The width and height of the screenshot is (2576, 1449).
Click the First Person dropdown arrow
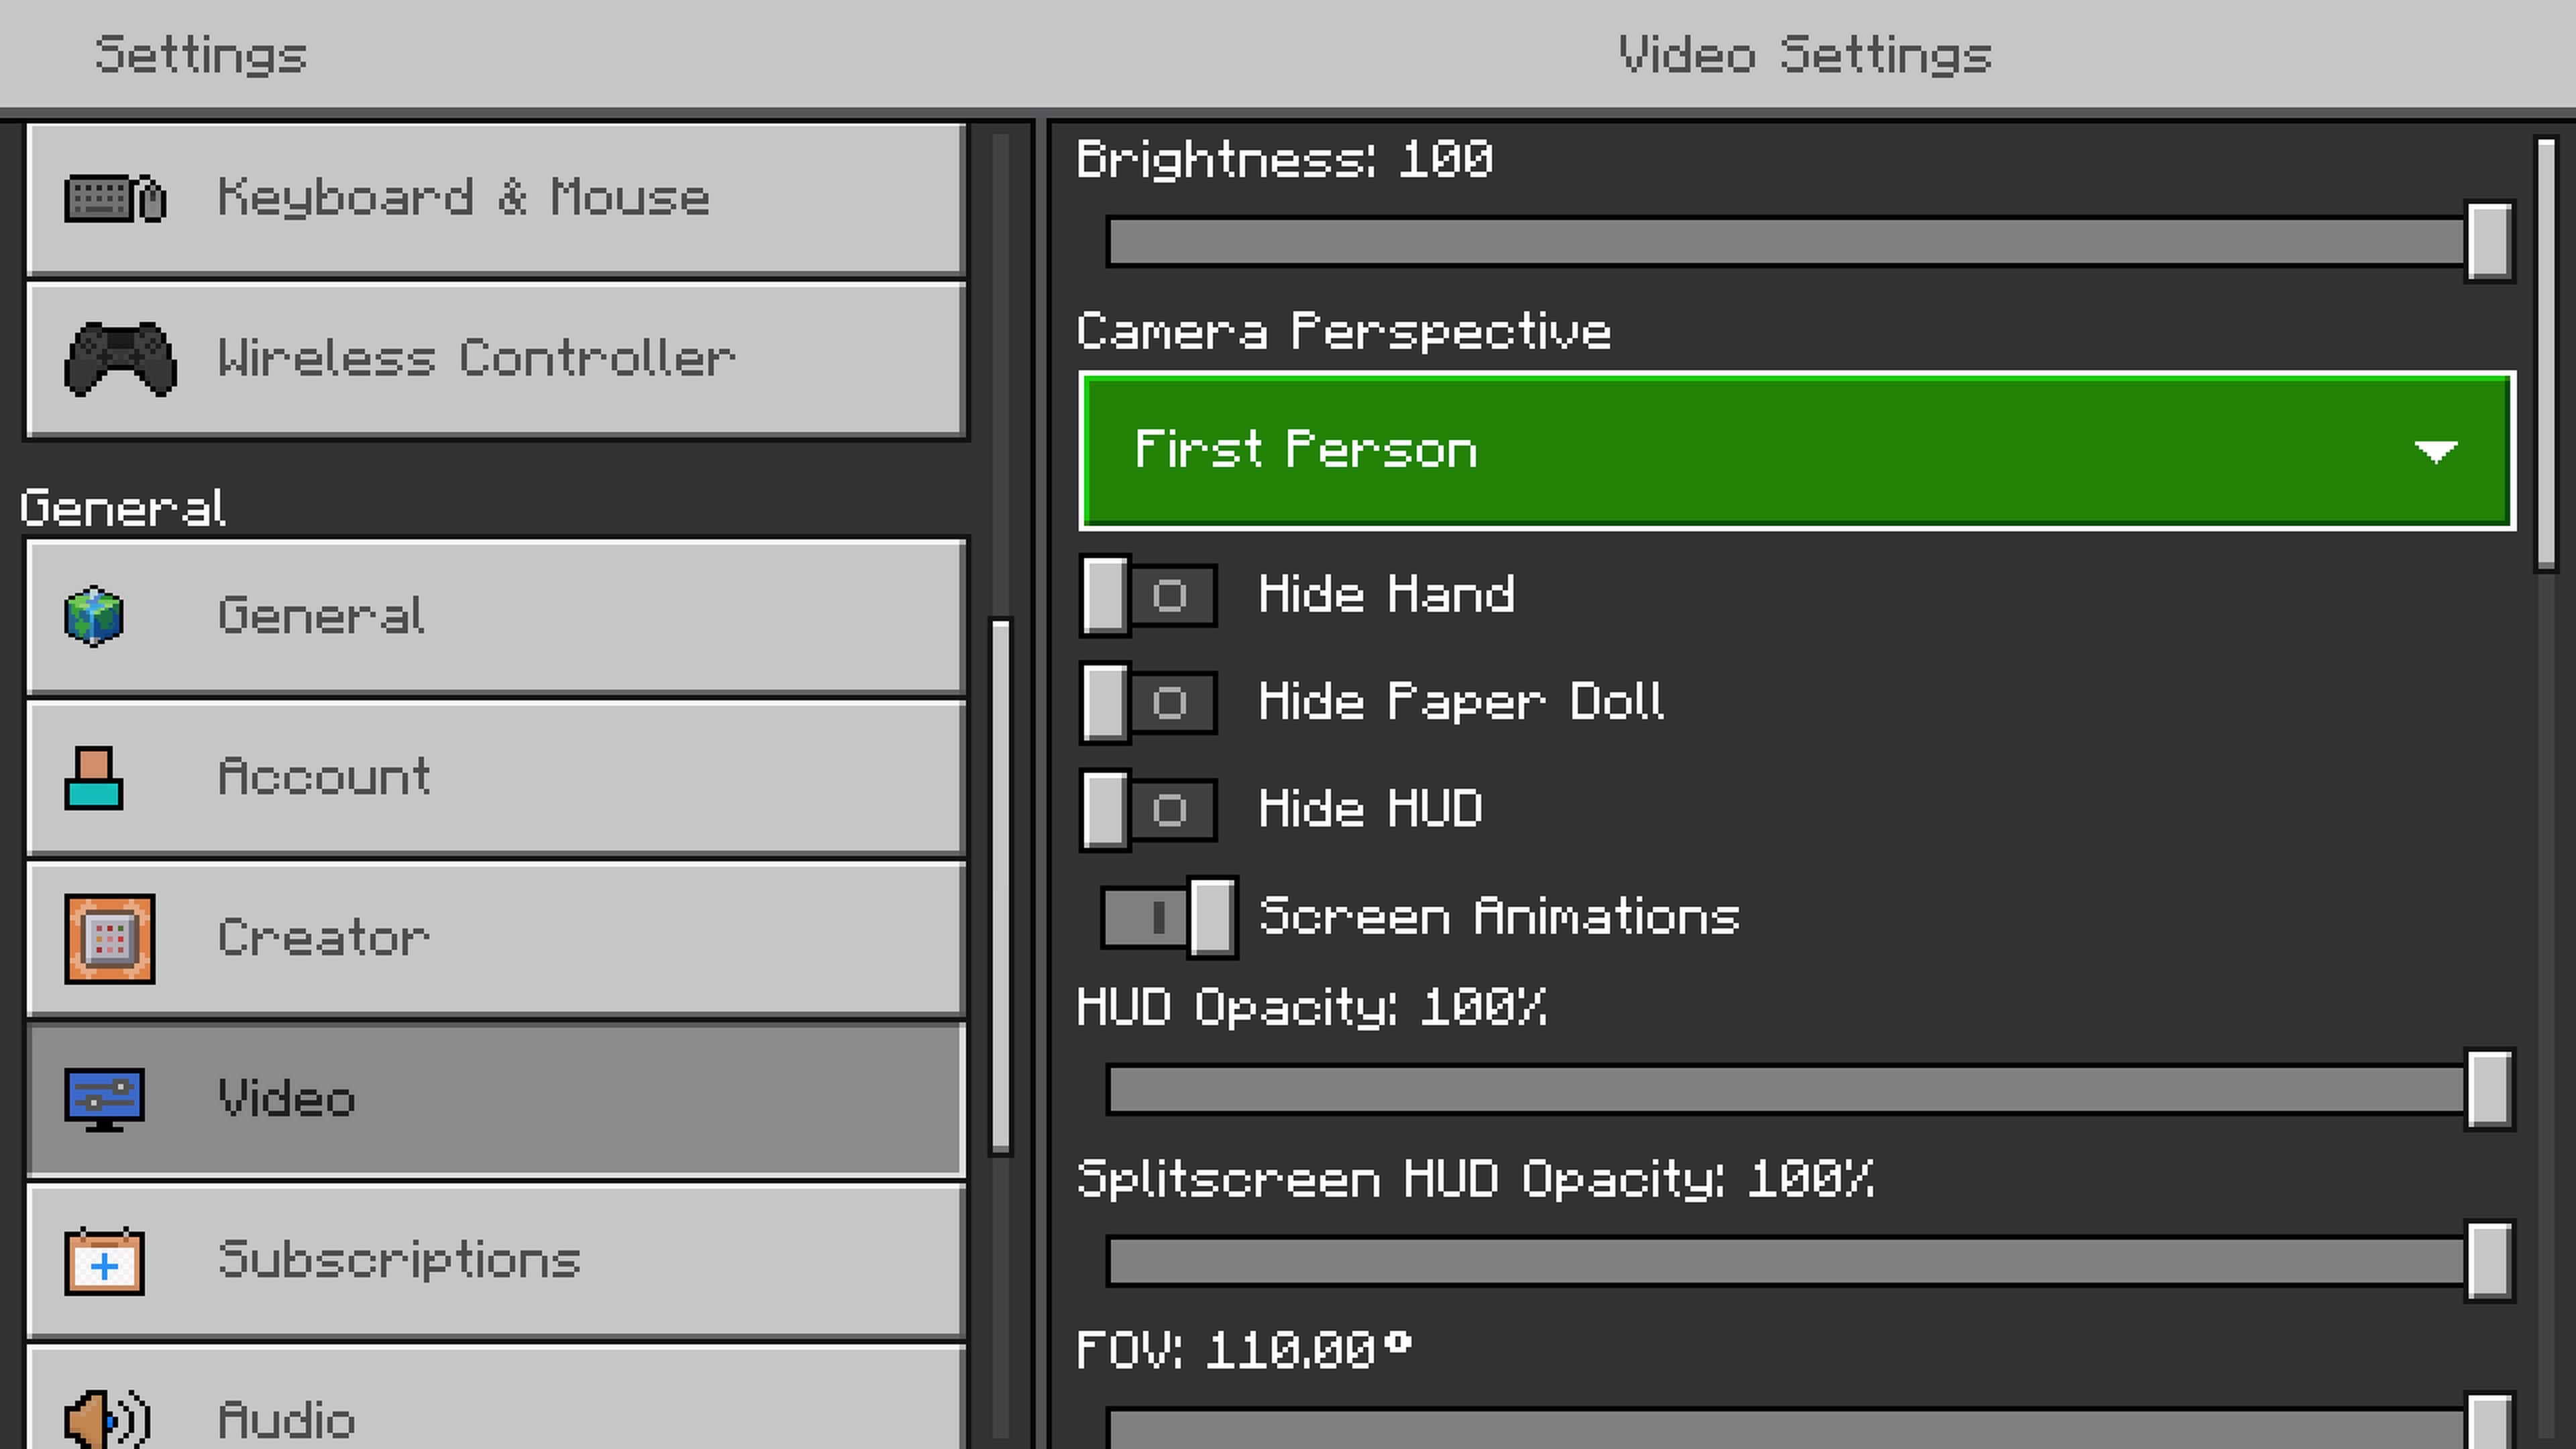coord(2435,452)
